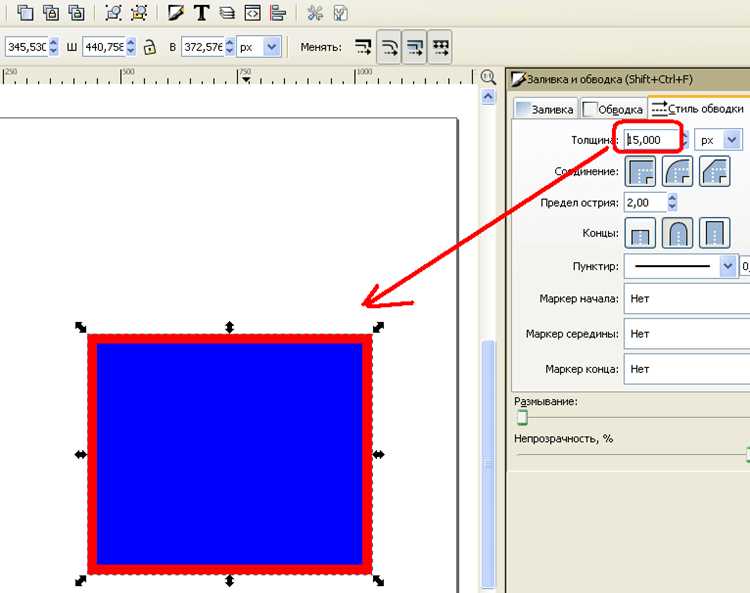Select the round join style
This screenshot has height=593, width=750.
(x=678, y=171)
